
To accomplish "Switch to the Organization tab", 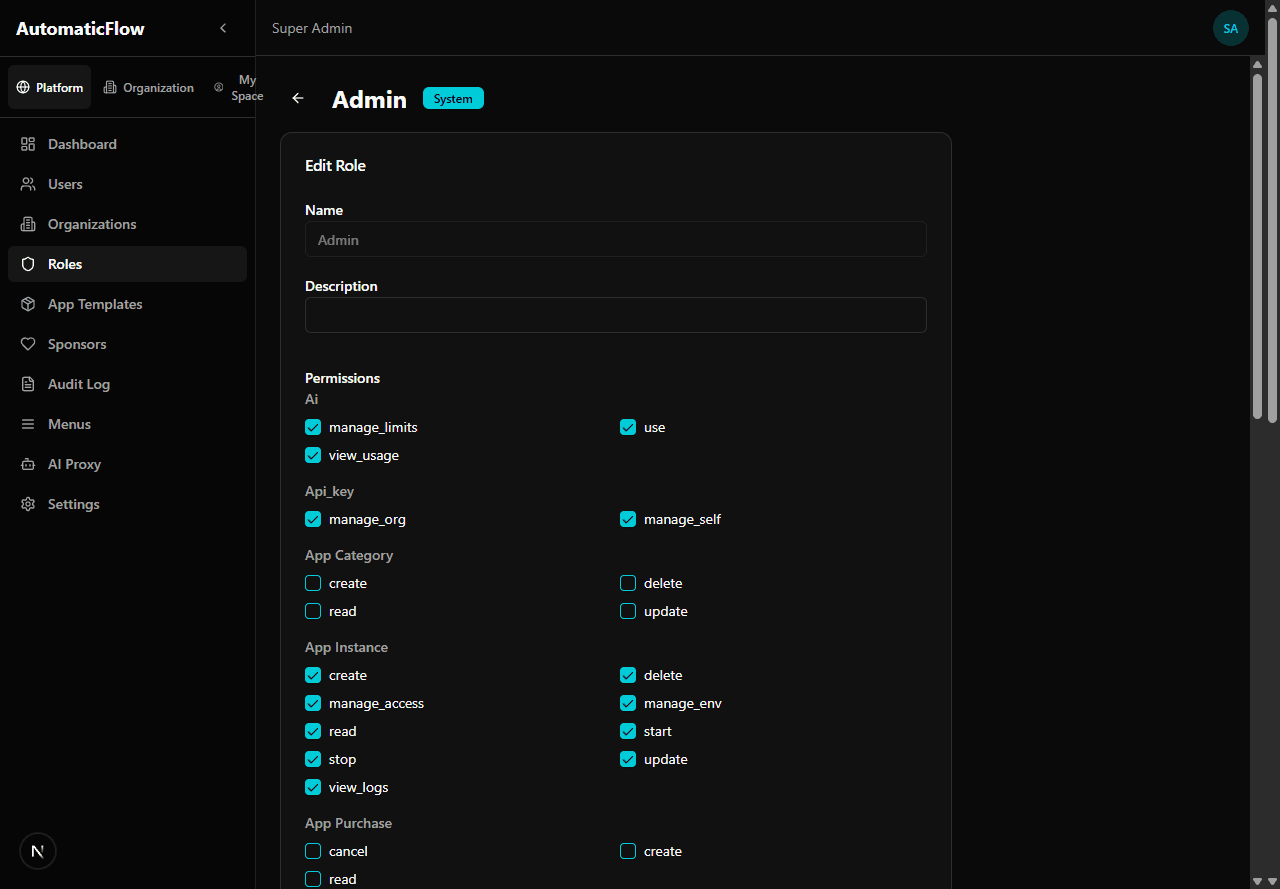I will point(149,88).
